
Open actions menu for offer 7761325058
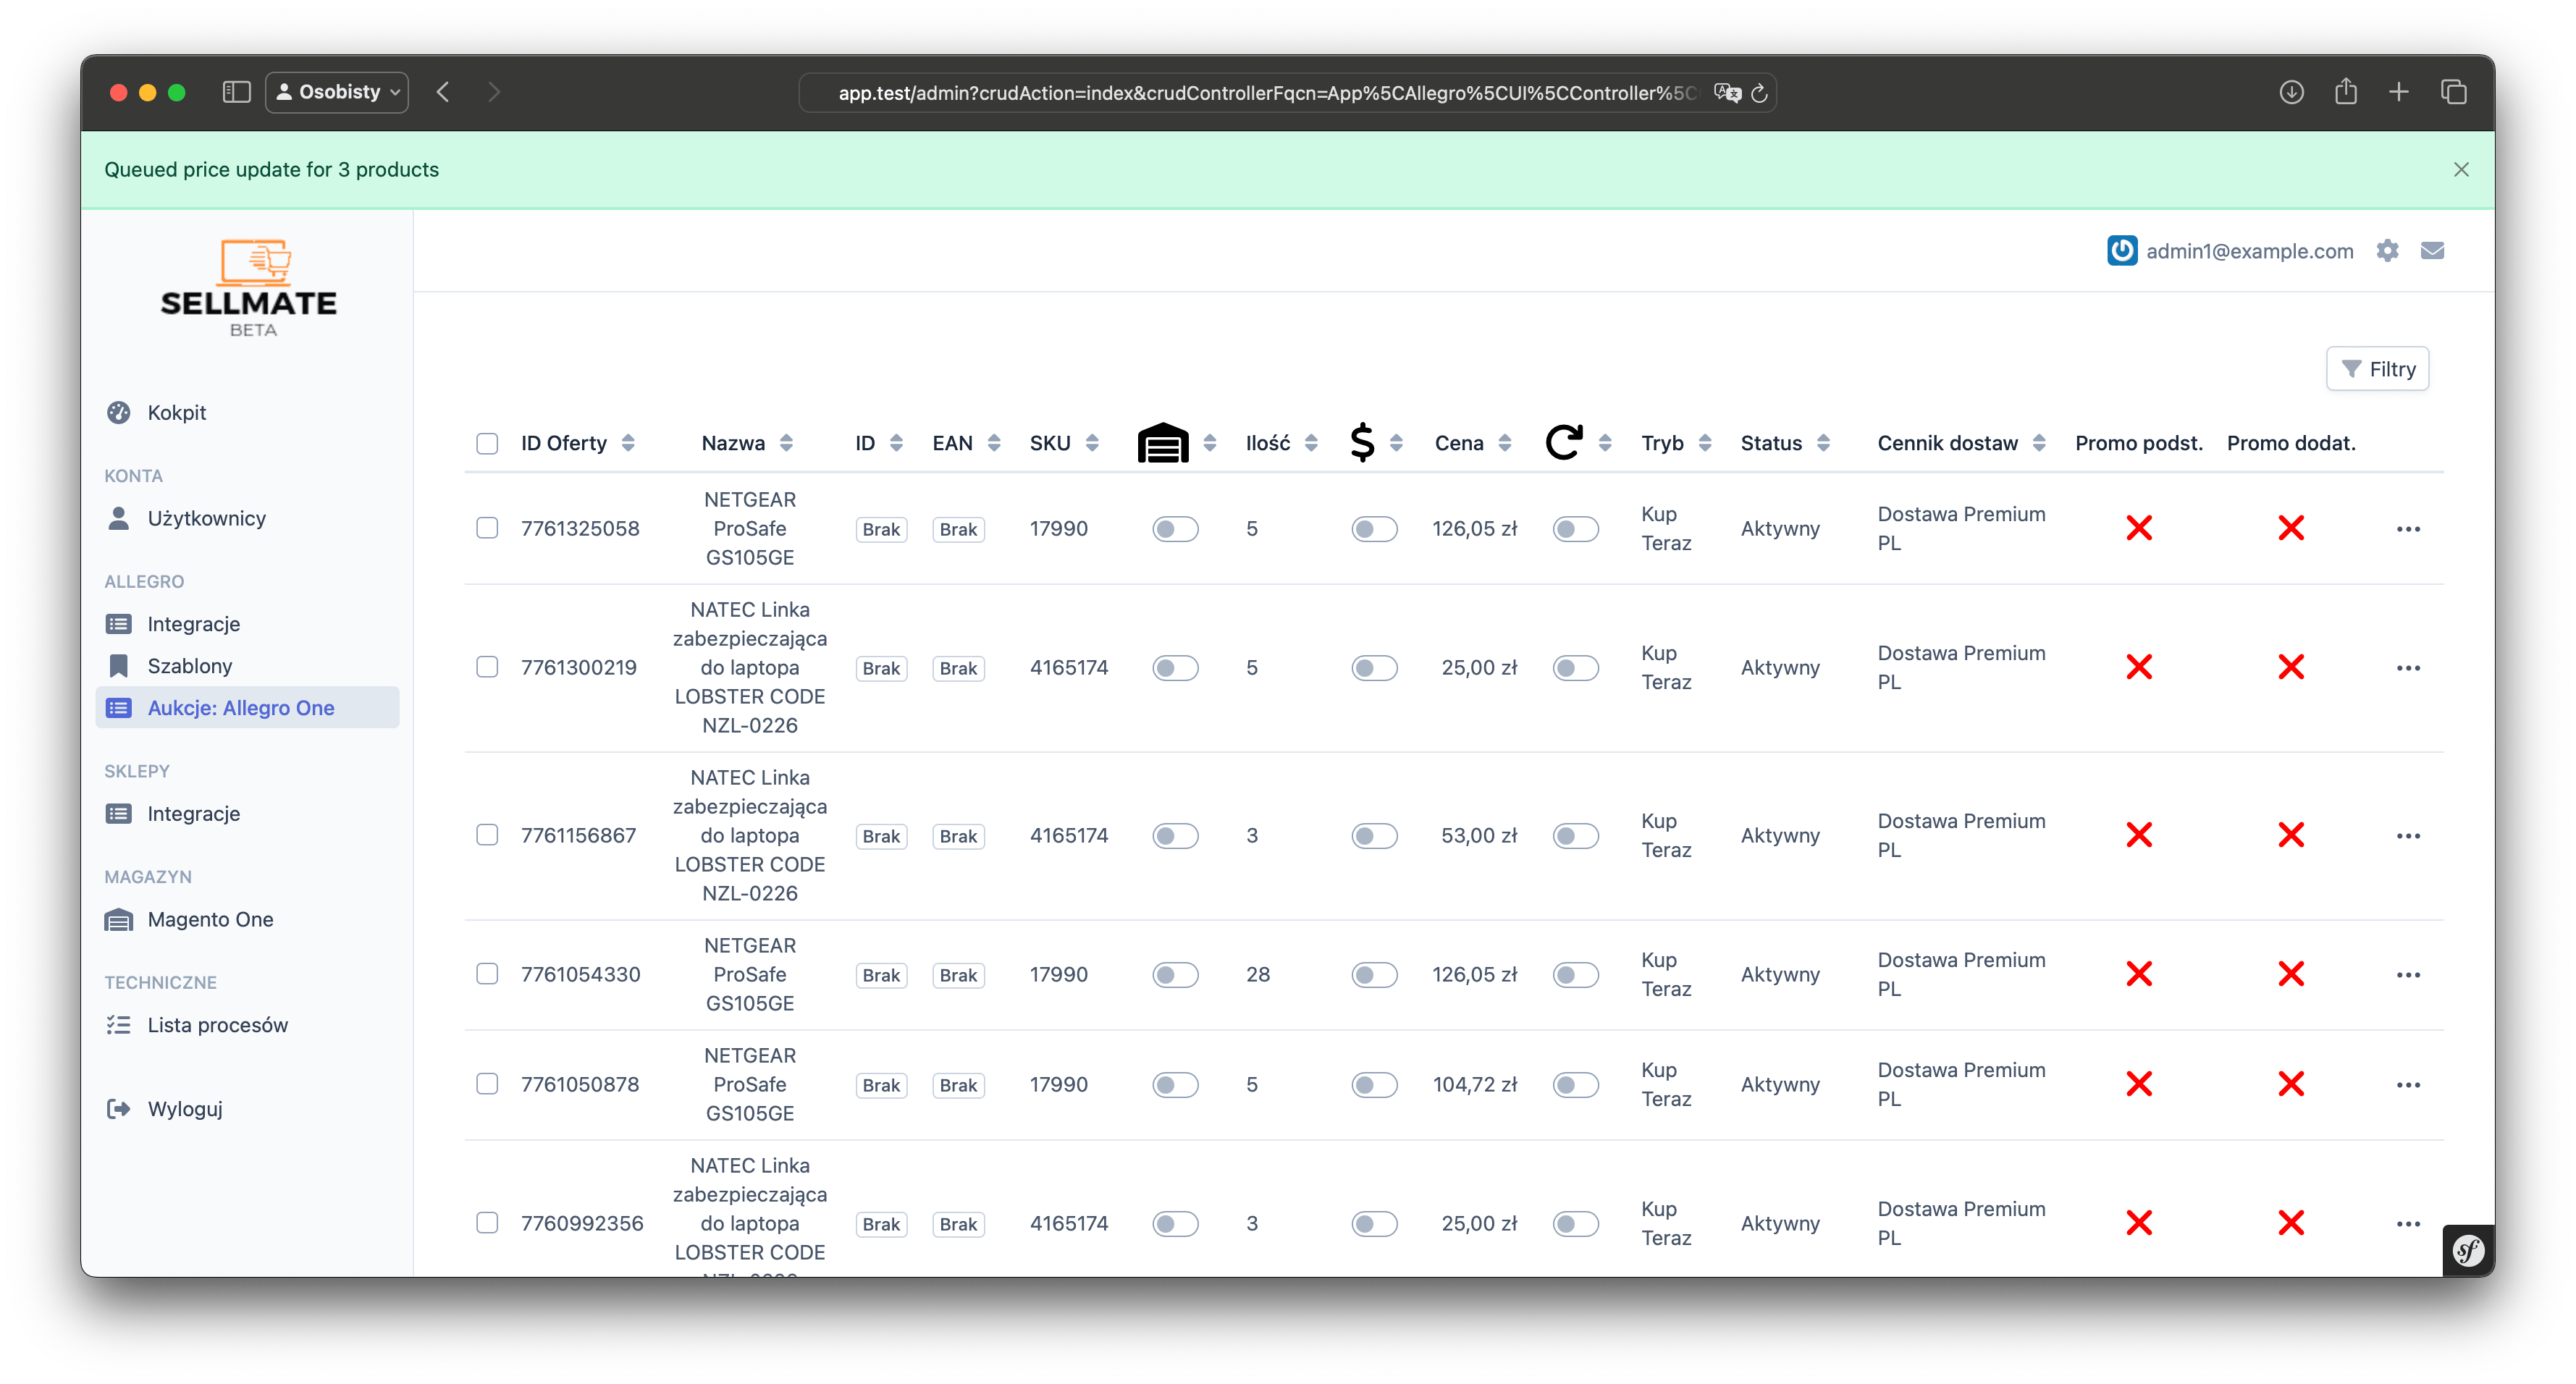coord(2408,529)
